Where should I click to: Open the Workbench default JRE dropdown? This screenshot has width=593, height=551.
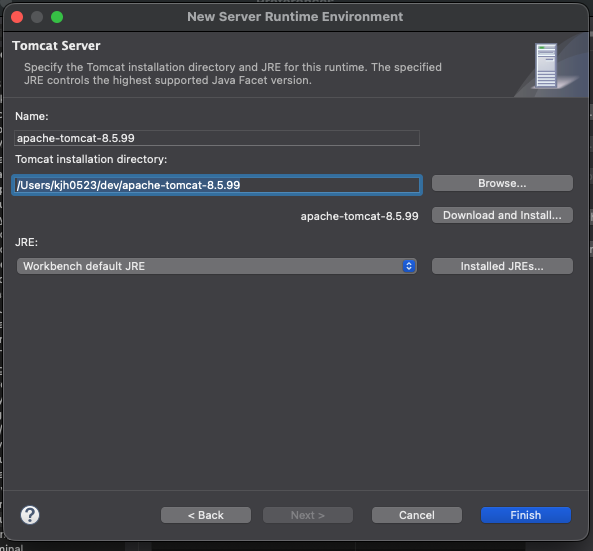(x=217, y=266)
